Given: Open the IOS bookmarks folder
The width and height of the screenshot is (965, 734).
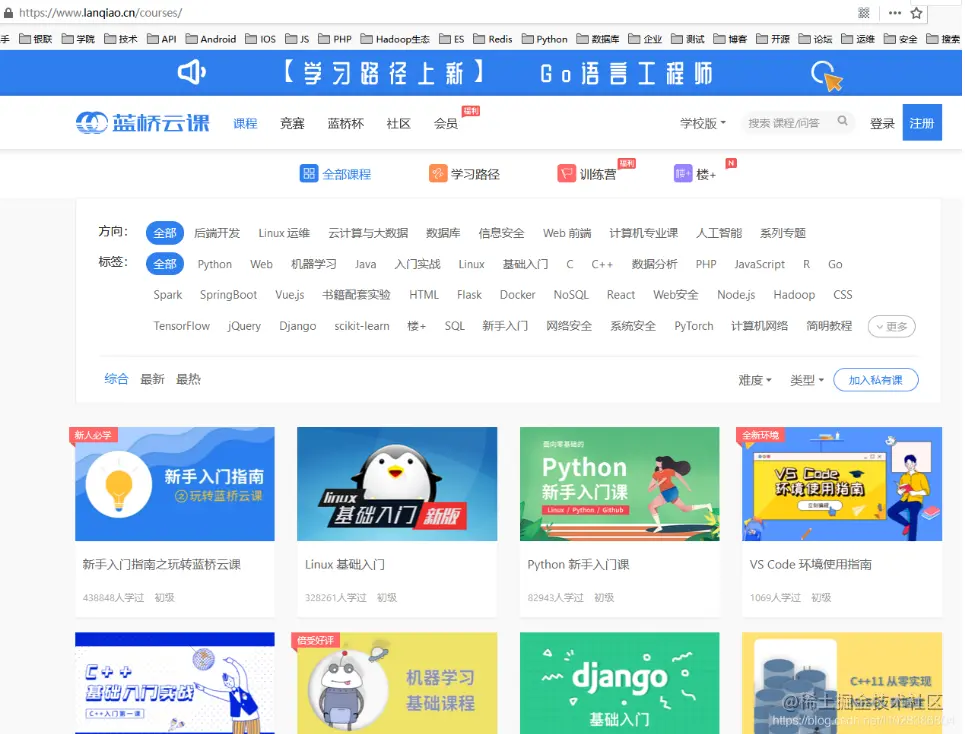Looking at the screenshot, I should click(260, 39).
